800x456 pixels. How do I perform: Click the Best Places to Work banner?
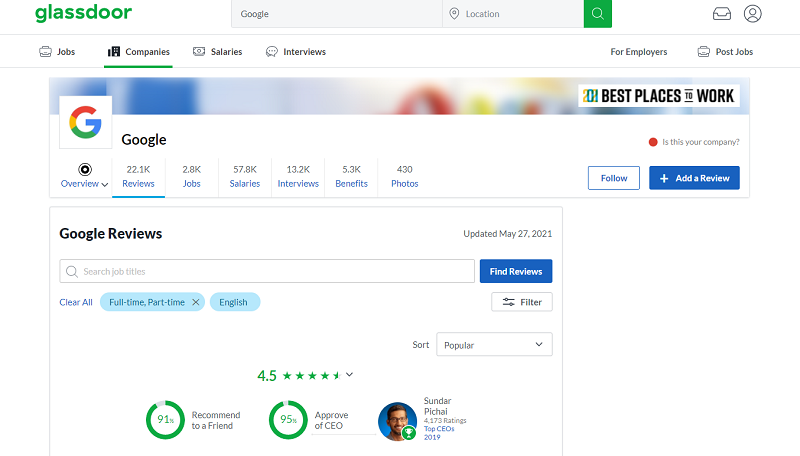click(x=659, y=96)
